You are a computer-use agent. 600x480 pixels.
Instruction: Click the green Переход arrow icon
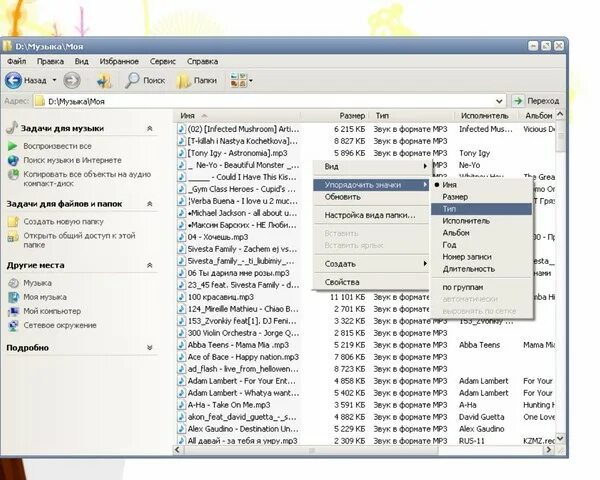tap(518, 101)
